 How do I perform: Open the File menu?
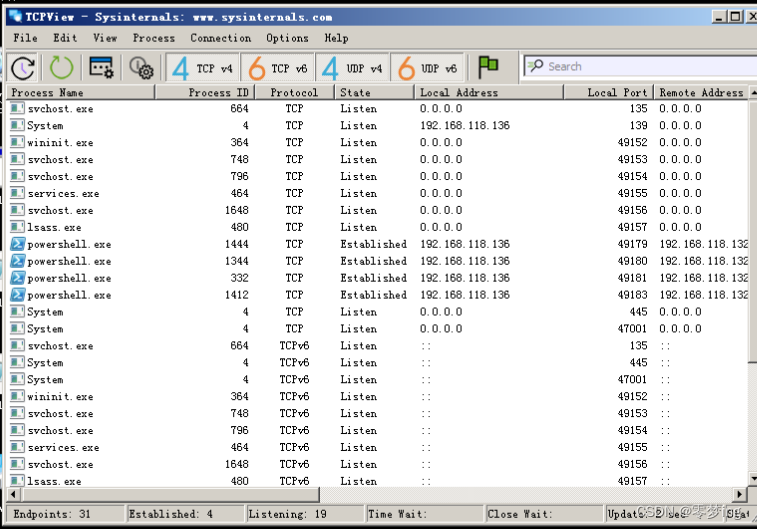click(x=25, y=38)
